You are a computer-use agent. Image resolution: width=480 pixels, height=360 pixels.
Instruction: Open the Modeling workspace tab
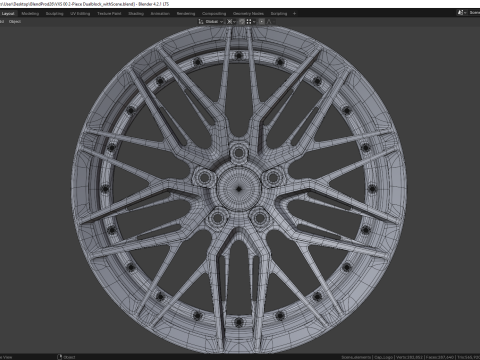pos(30,14)
